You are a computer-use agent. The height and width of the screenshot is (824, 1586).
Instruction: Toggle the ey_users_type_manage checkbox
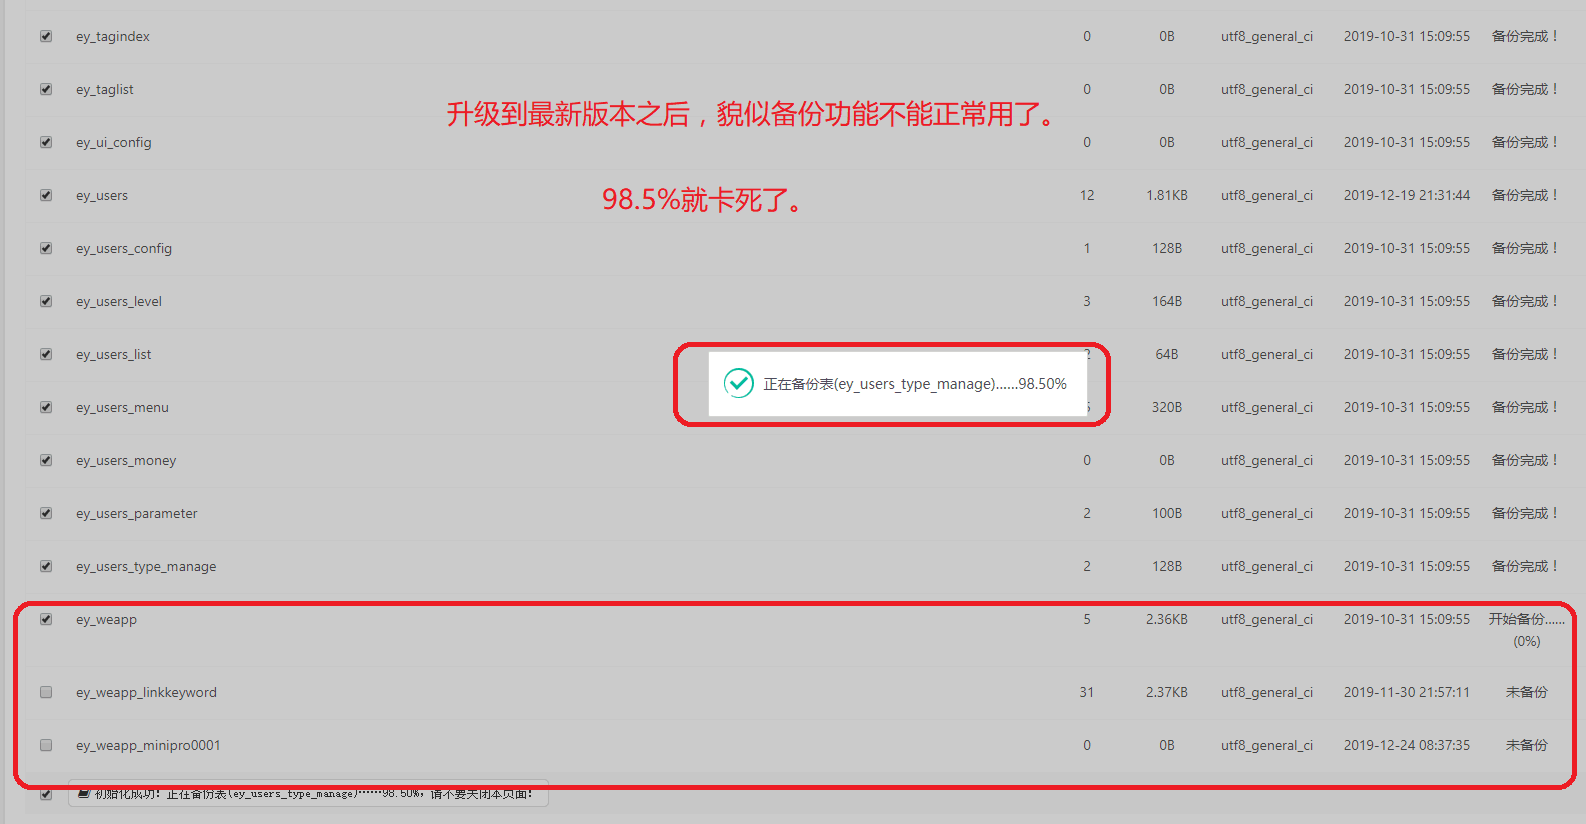tap(46, 566)
